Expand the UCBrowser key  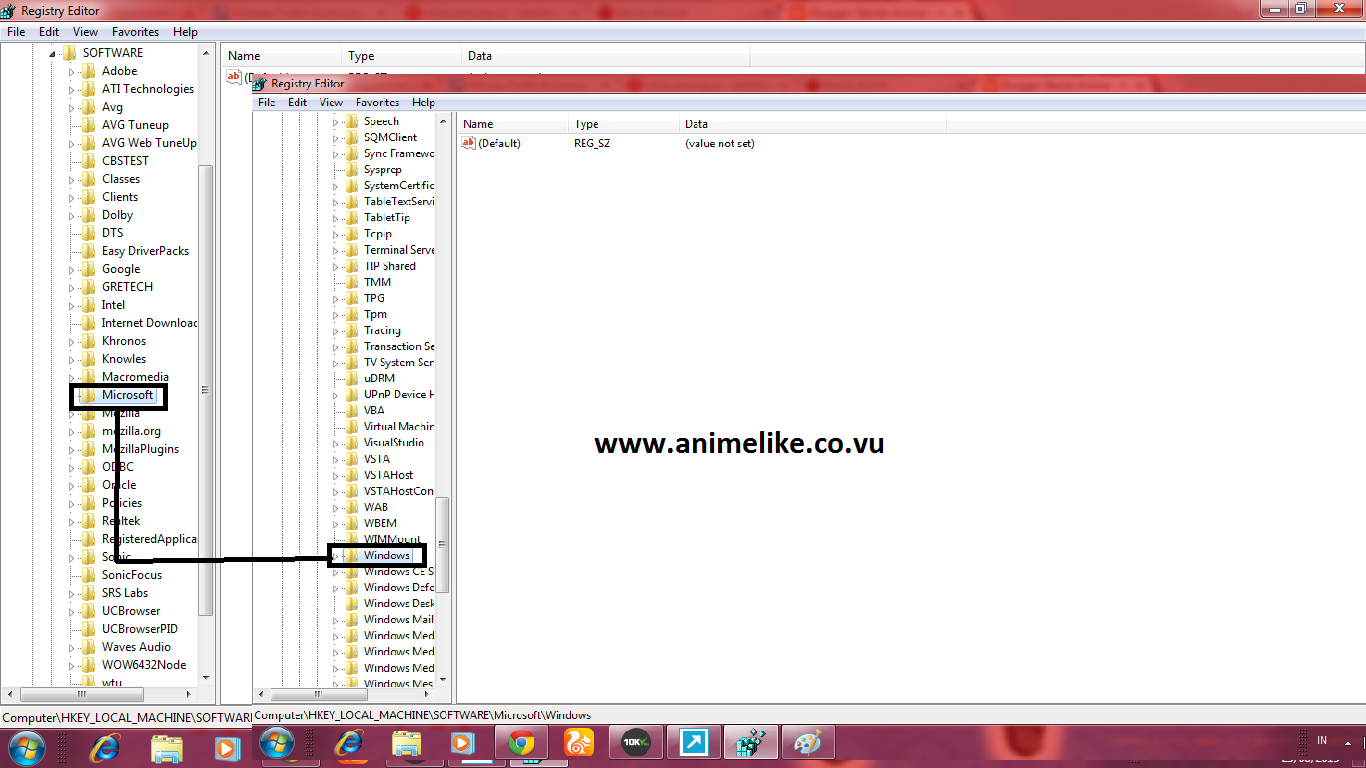[71, 611]
